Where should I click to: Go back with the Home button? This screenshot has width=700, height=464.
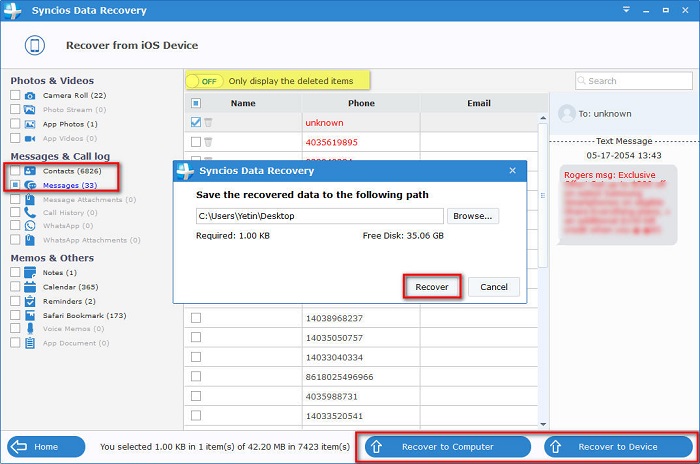(x=46, y=447)
